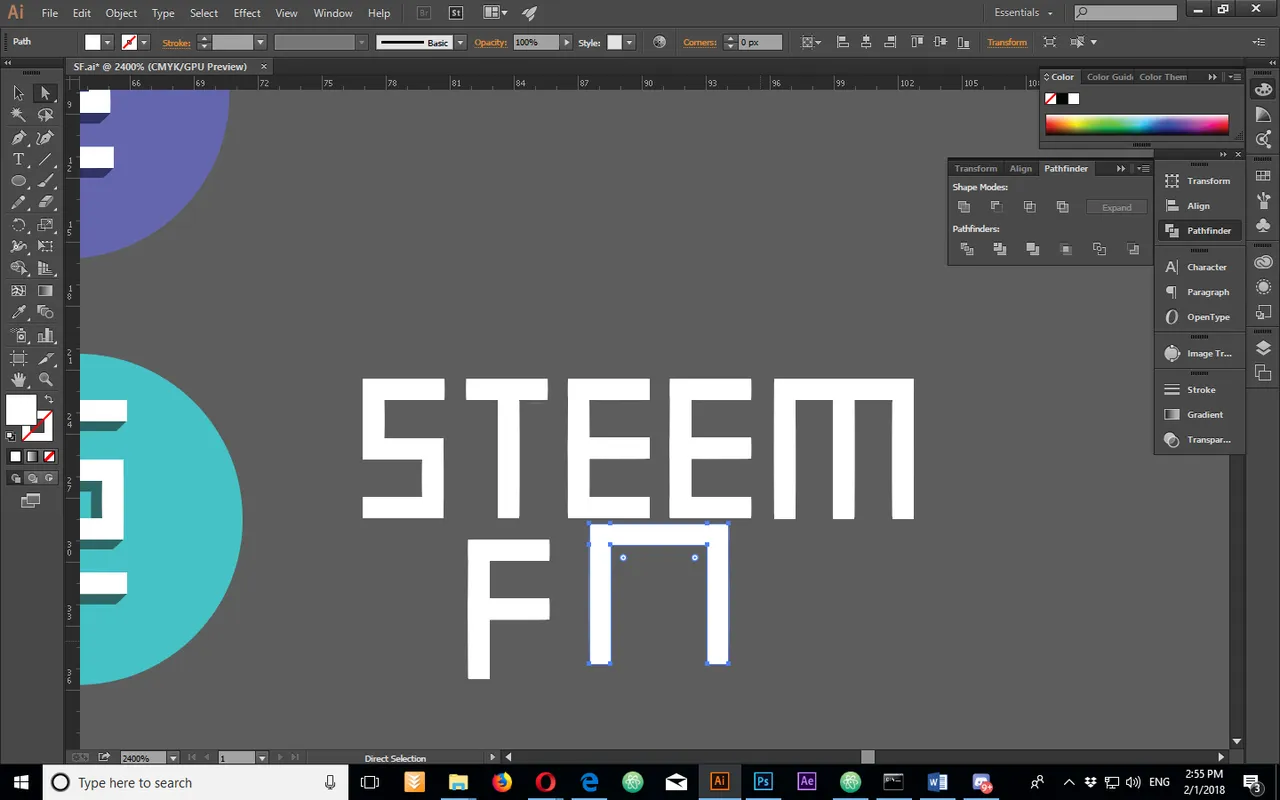Open the Window menu
1280x800 pixels.
[333, 13]
